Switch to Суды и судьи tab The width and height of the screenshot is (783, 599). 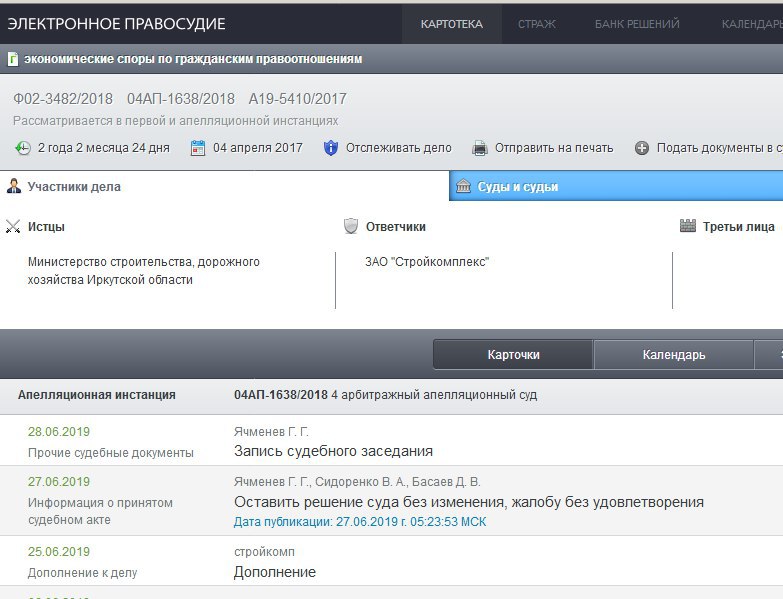click(616, 186)
